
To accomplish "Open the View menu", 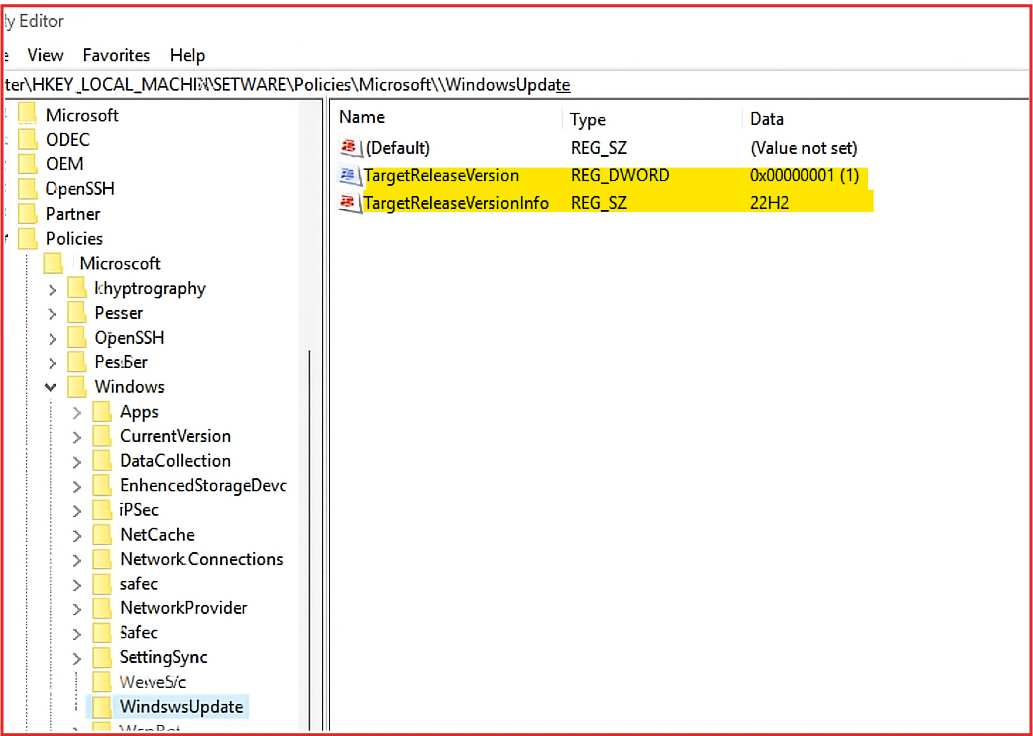I will [x=45, y=55].
